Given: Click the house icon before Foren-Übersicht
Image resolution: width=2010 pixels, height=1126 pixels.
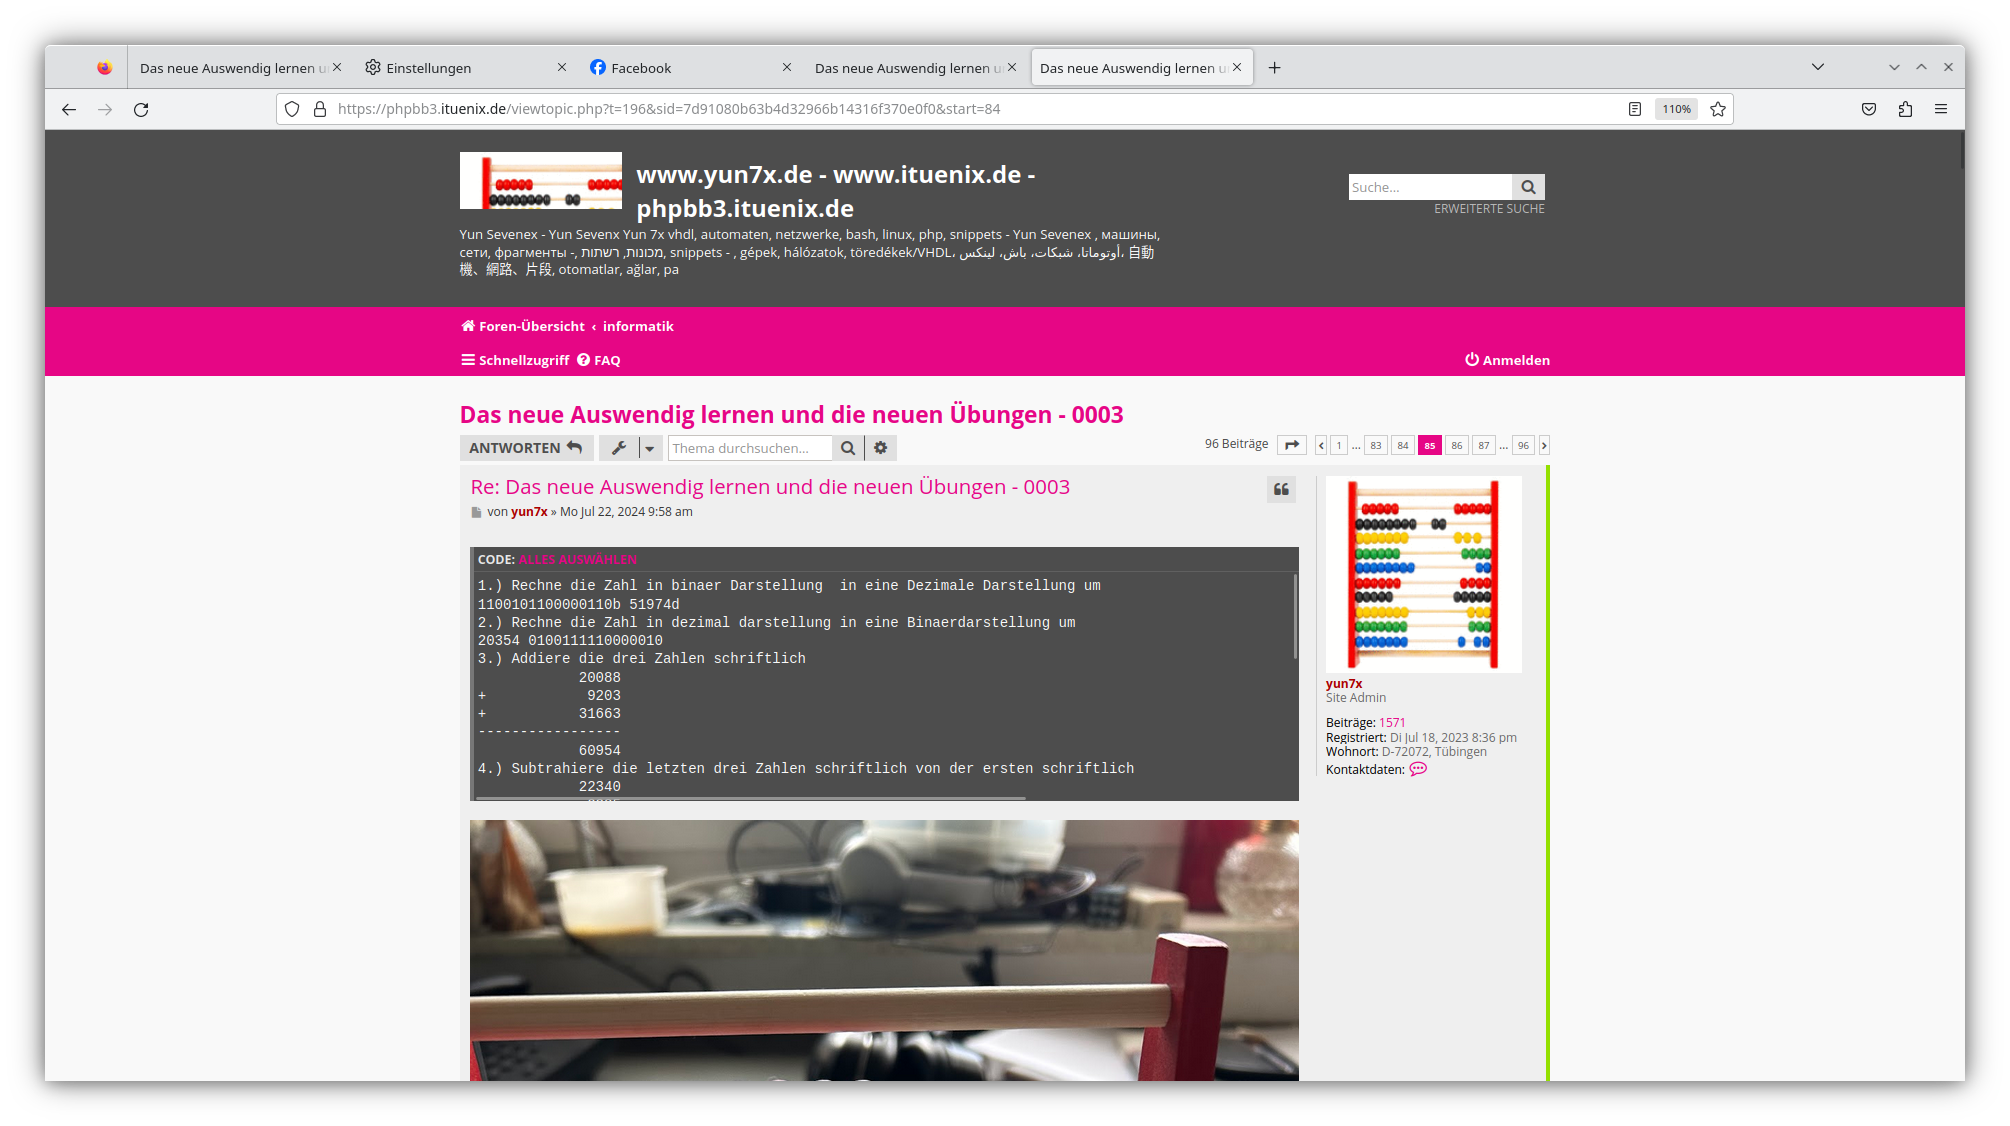Looking at the screenshot, I should (467, 325).
